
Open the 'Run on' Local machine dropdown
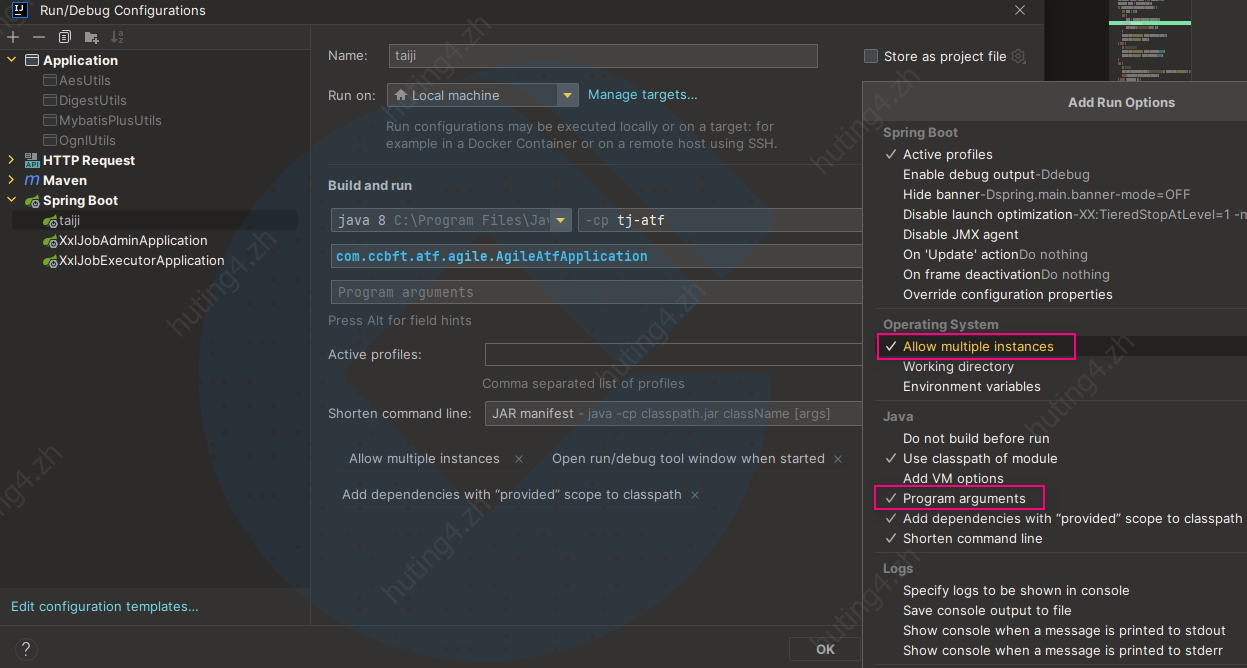pyautogui.click(x=568, y=96)
